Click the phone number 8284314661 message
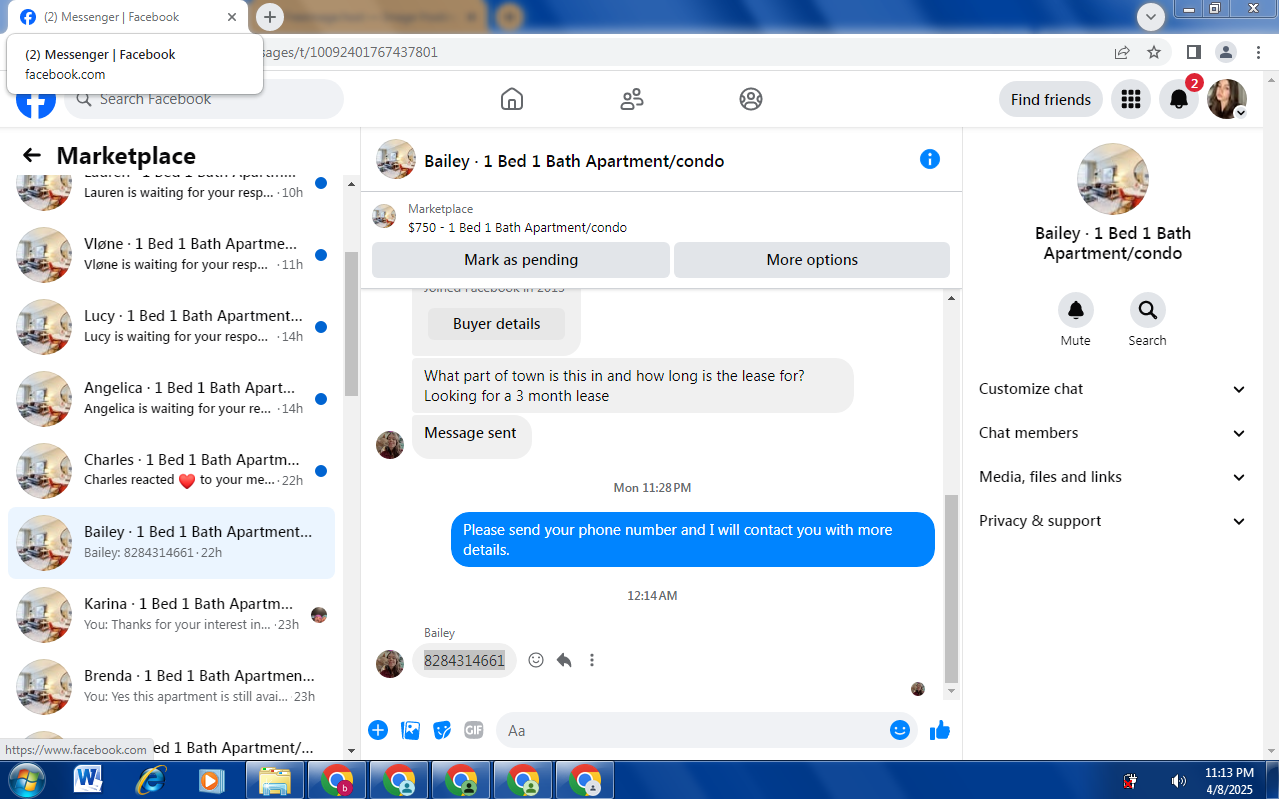 [x=464, y=660]
